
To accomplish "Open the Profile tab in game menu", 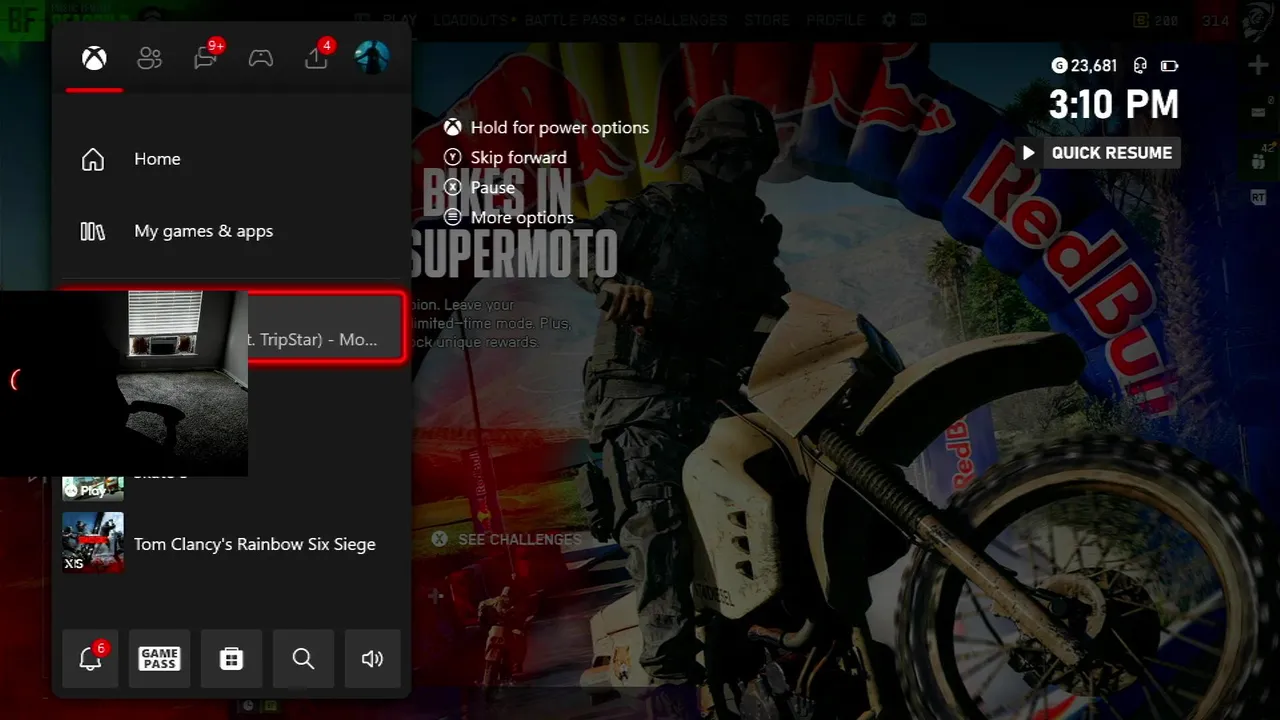I will coord(836,20).
